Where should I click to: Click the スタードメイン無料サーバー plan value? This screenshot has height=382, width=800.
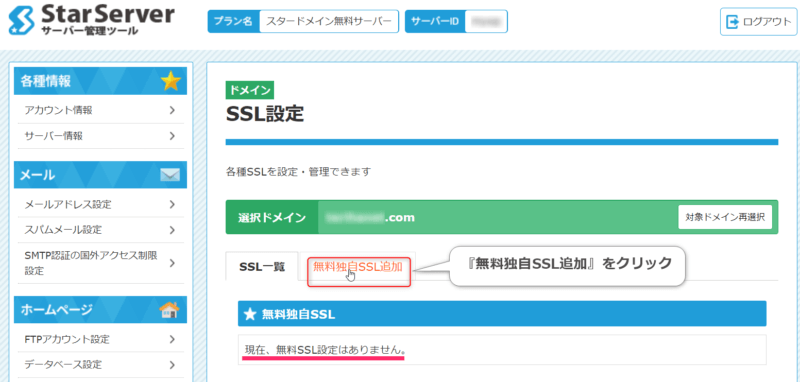pyautogui.click(x=329, y=21)
